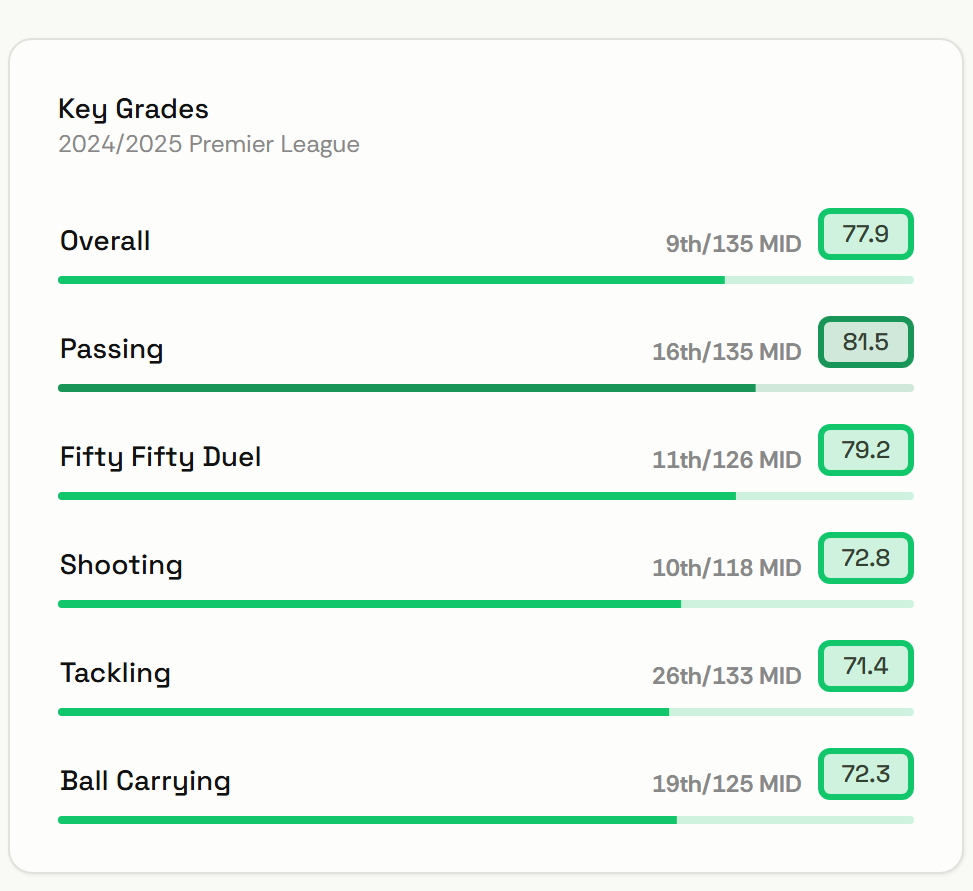Viewport: 973px width, 891px height.
Task: Click the Shooting 72.8 grade badge
Action: 866,558
